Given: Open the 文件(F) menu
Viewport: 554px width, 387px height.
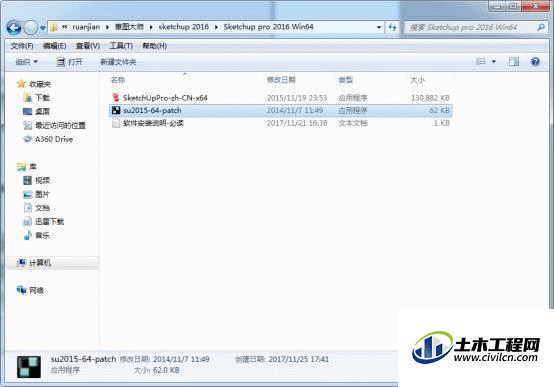Looking at the screenshot, I should tap(22, 46).
